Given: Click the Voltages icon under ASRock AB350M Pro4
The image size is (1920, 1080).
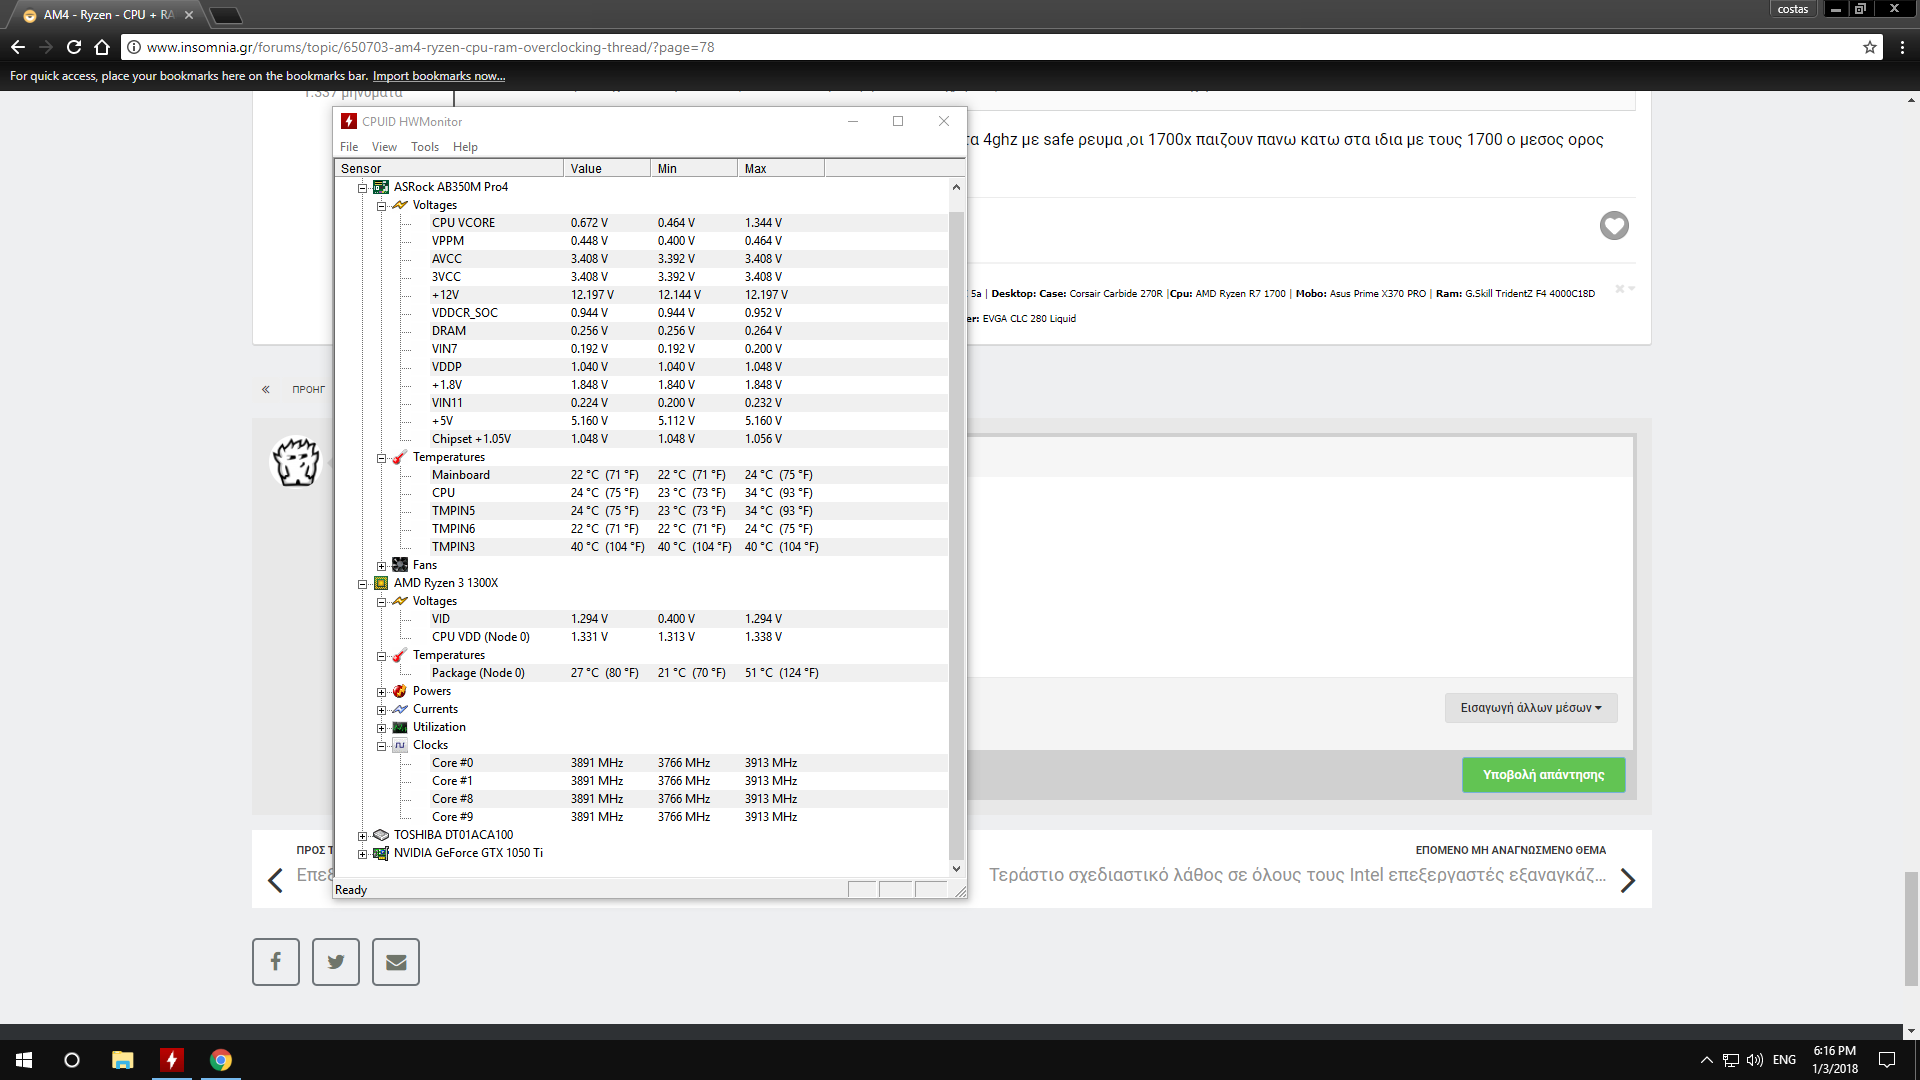Looking at the screenshot, I should point(400,205).
